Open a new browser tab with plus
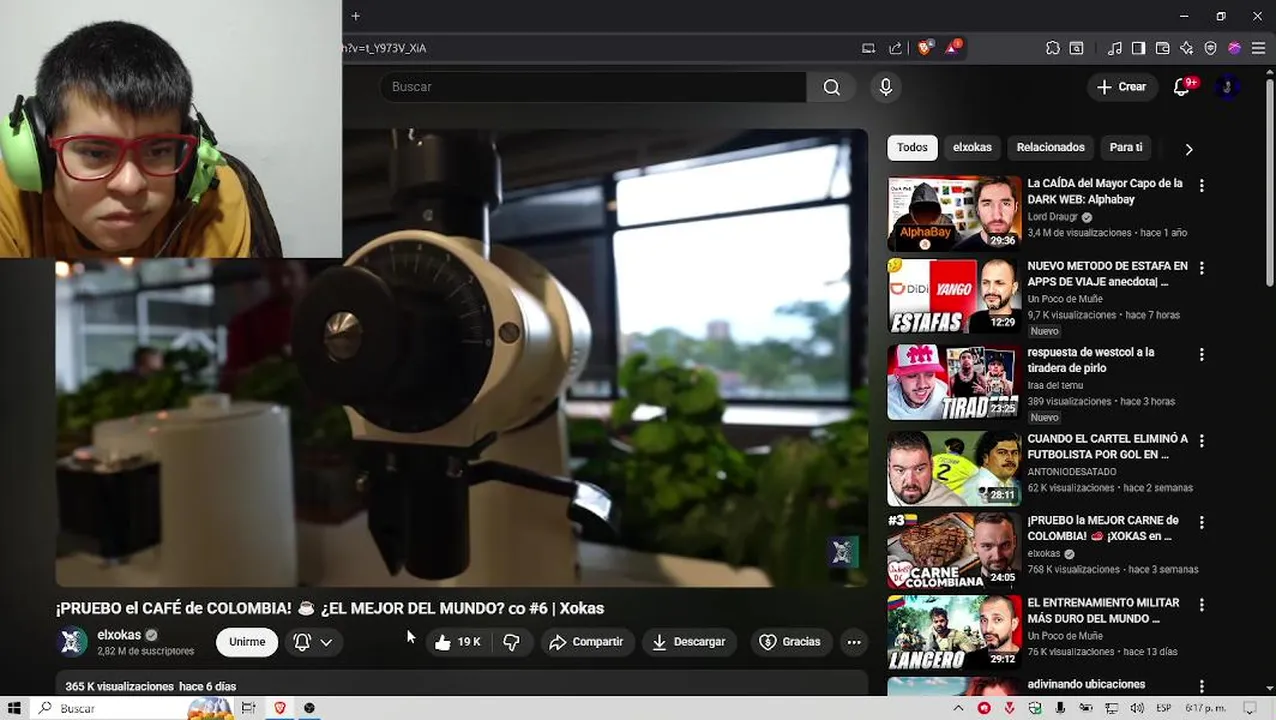 [x=355, y=16]
